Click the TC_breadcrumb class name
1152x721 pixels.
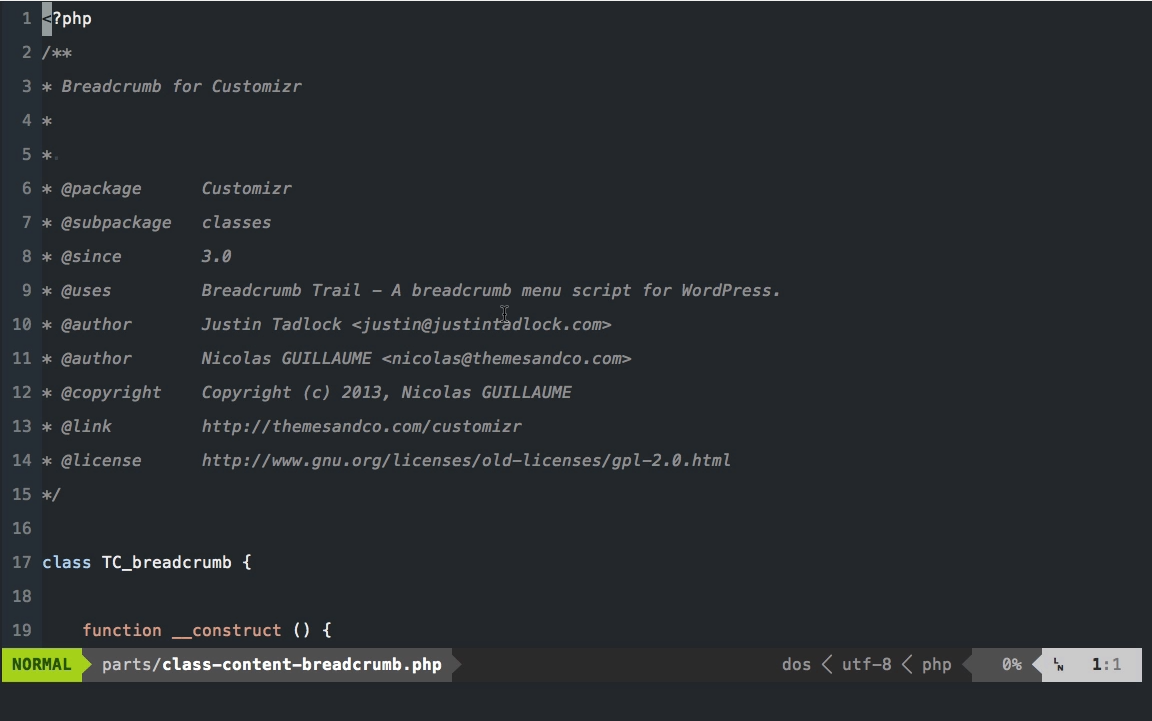(x=167, y=562)
